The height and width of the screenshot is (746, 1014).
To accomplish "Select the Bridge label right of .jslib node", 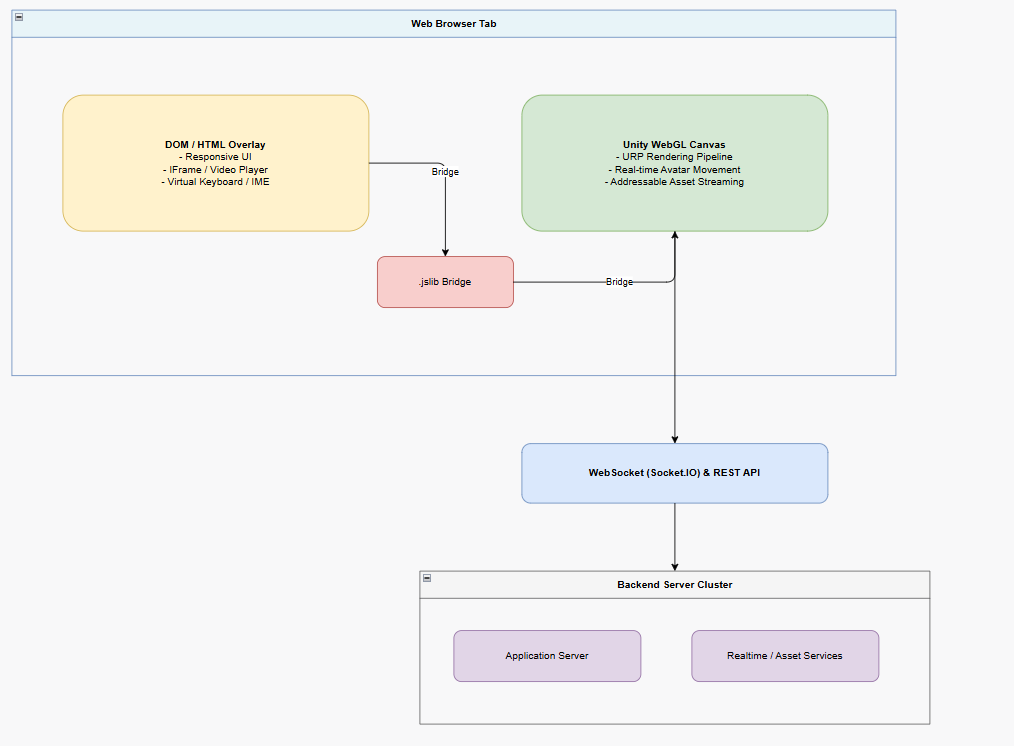I will tap(619, 282).
